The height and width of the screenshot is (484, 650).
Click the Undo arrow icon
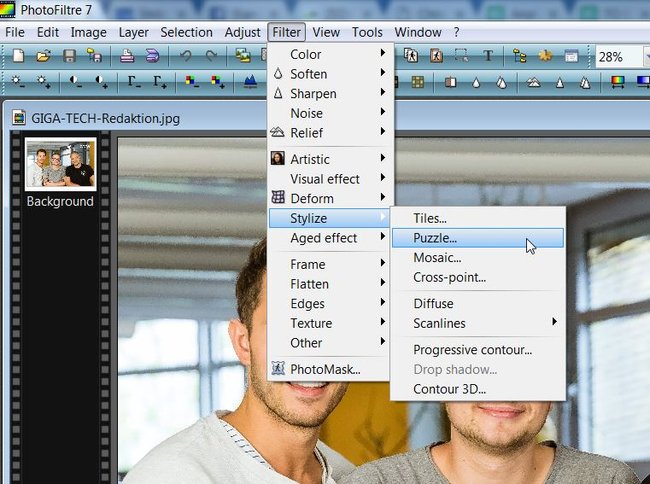click(x=185, y=56)
